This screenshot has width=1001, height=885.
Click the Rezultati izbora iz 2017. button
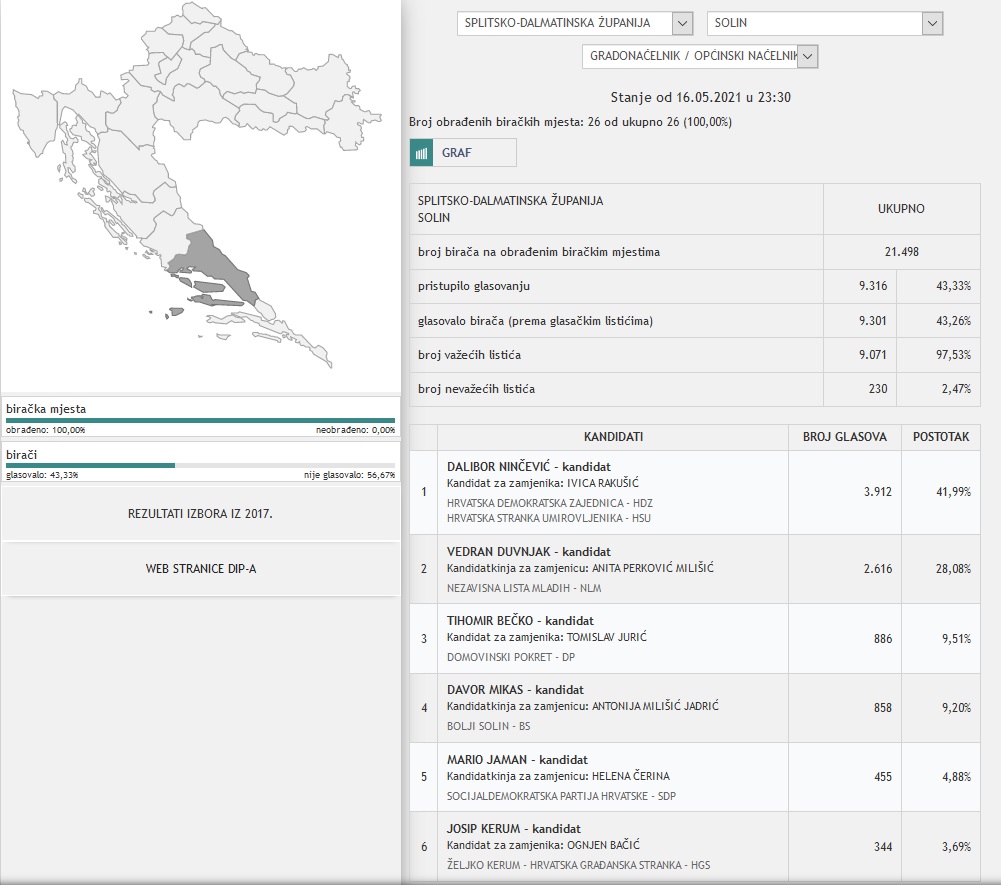tap(200, 513)
